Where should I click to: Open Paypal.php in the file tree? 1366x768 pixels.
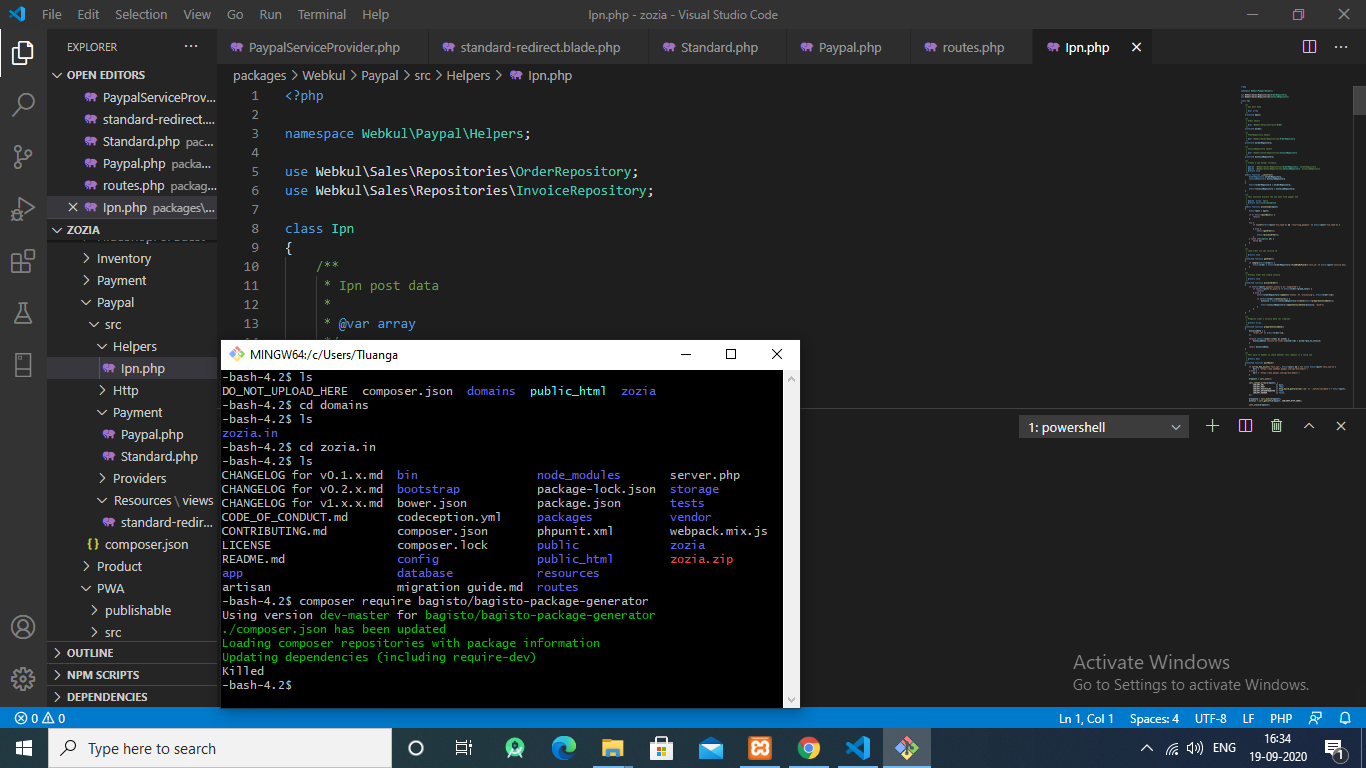pos(152,434)
